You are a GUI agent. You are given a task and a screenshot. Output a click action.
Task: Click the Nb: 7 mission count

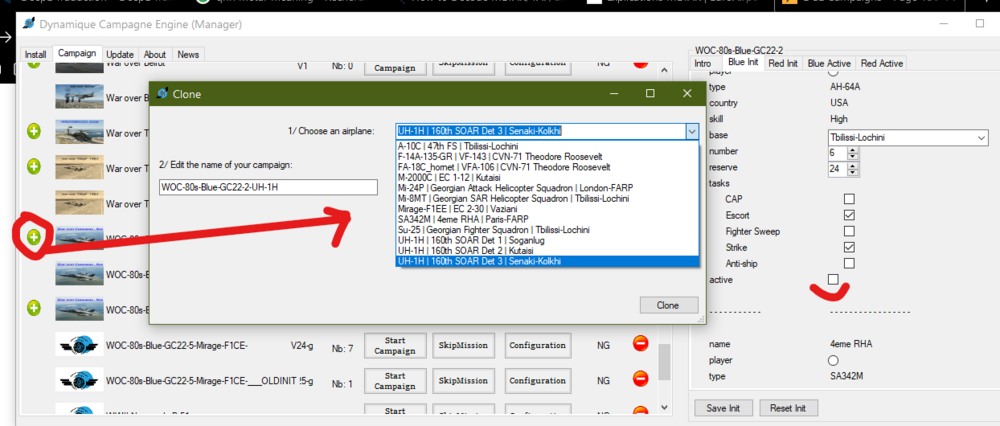(x=342, y=349)
